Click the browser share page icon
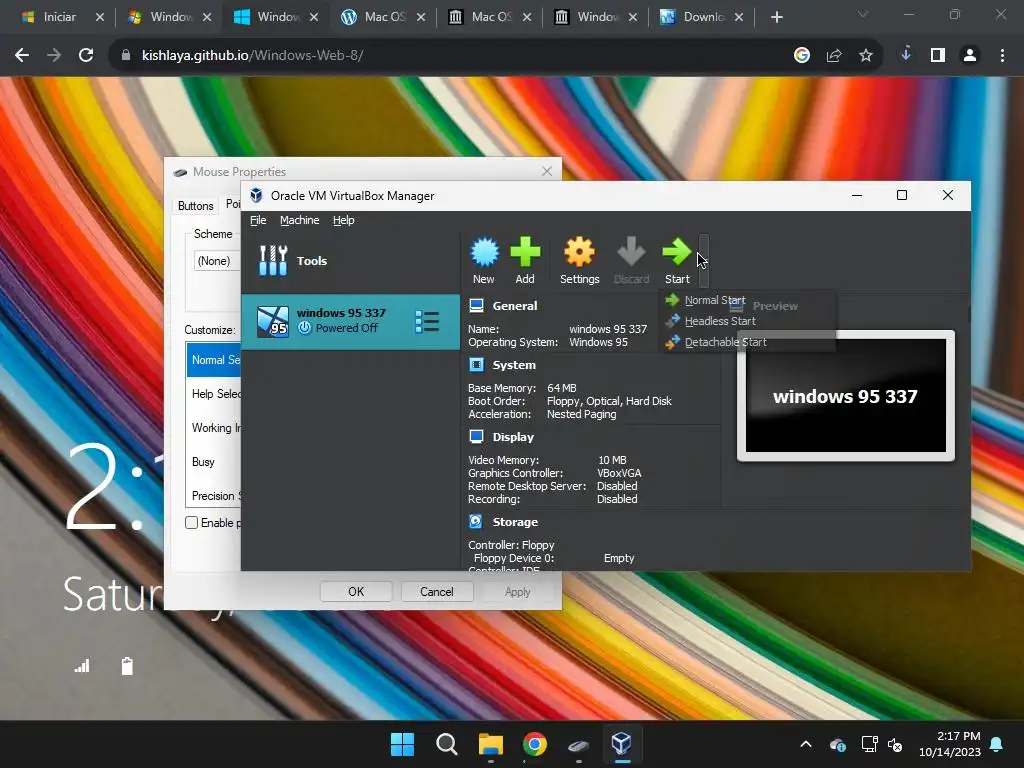This screenshot has width=1024, height=768. 833,56
